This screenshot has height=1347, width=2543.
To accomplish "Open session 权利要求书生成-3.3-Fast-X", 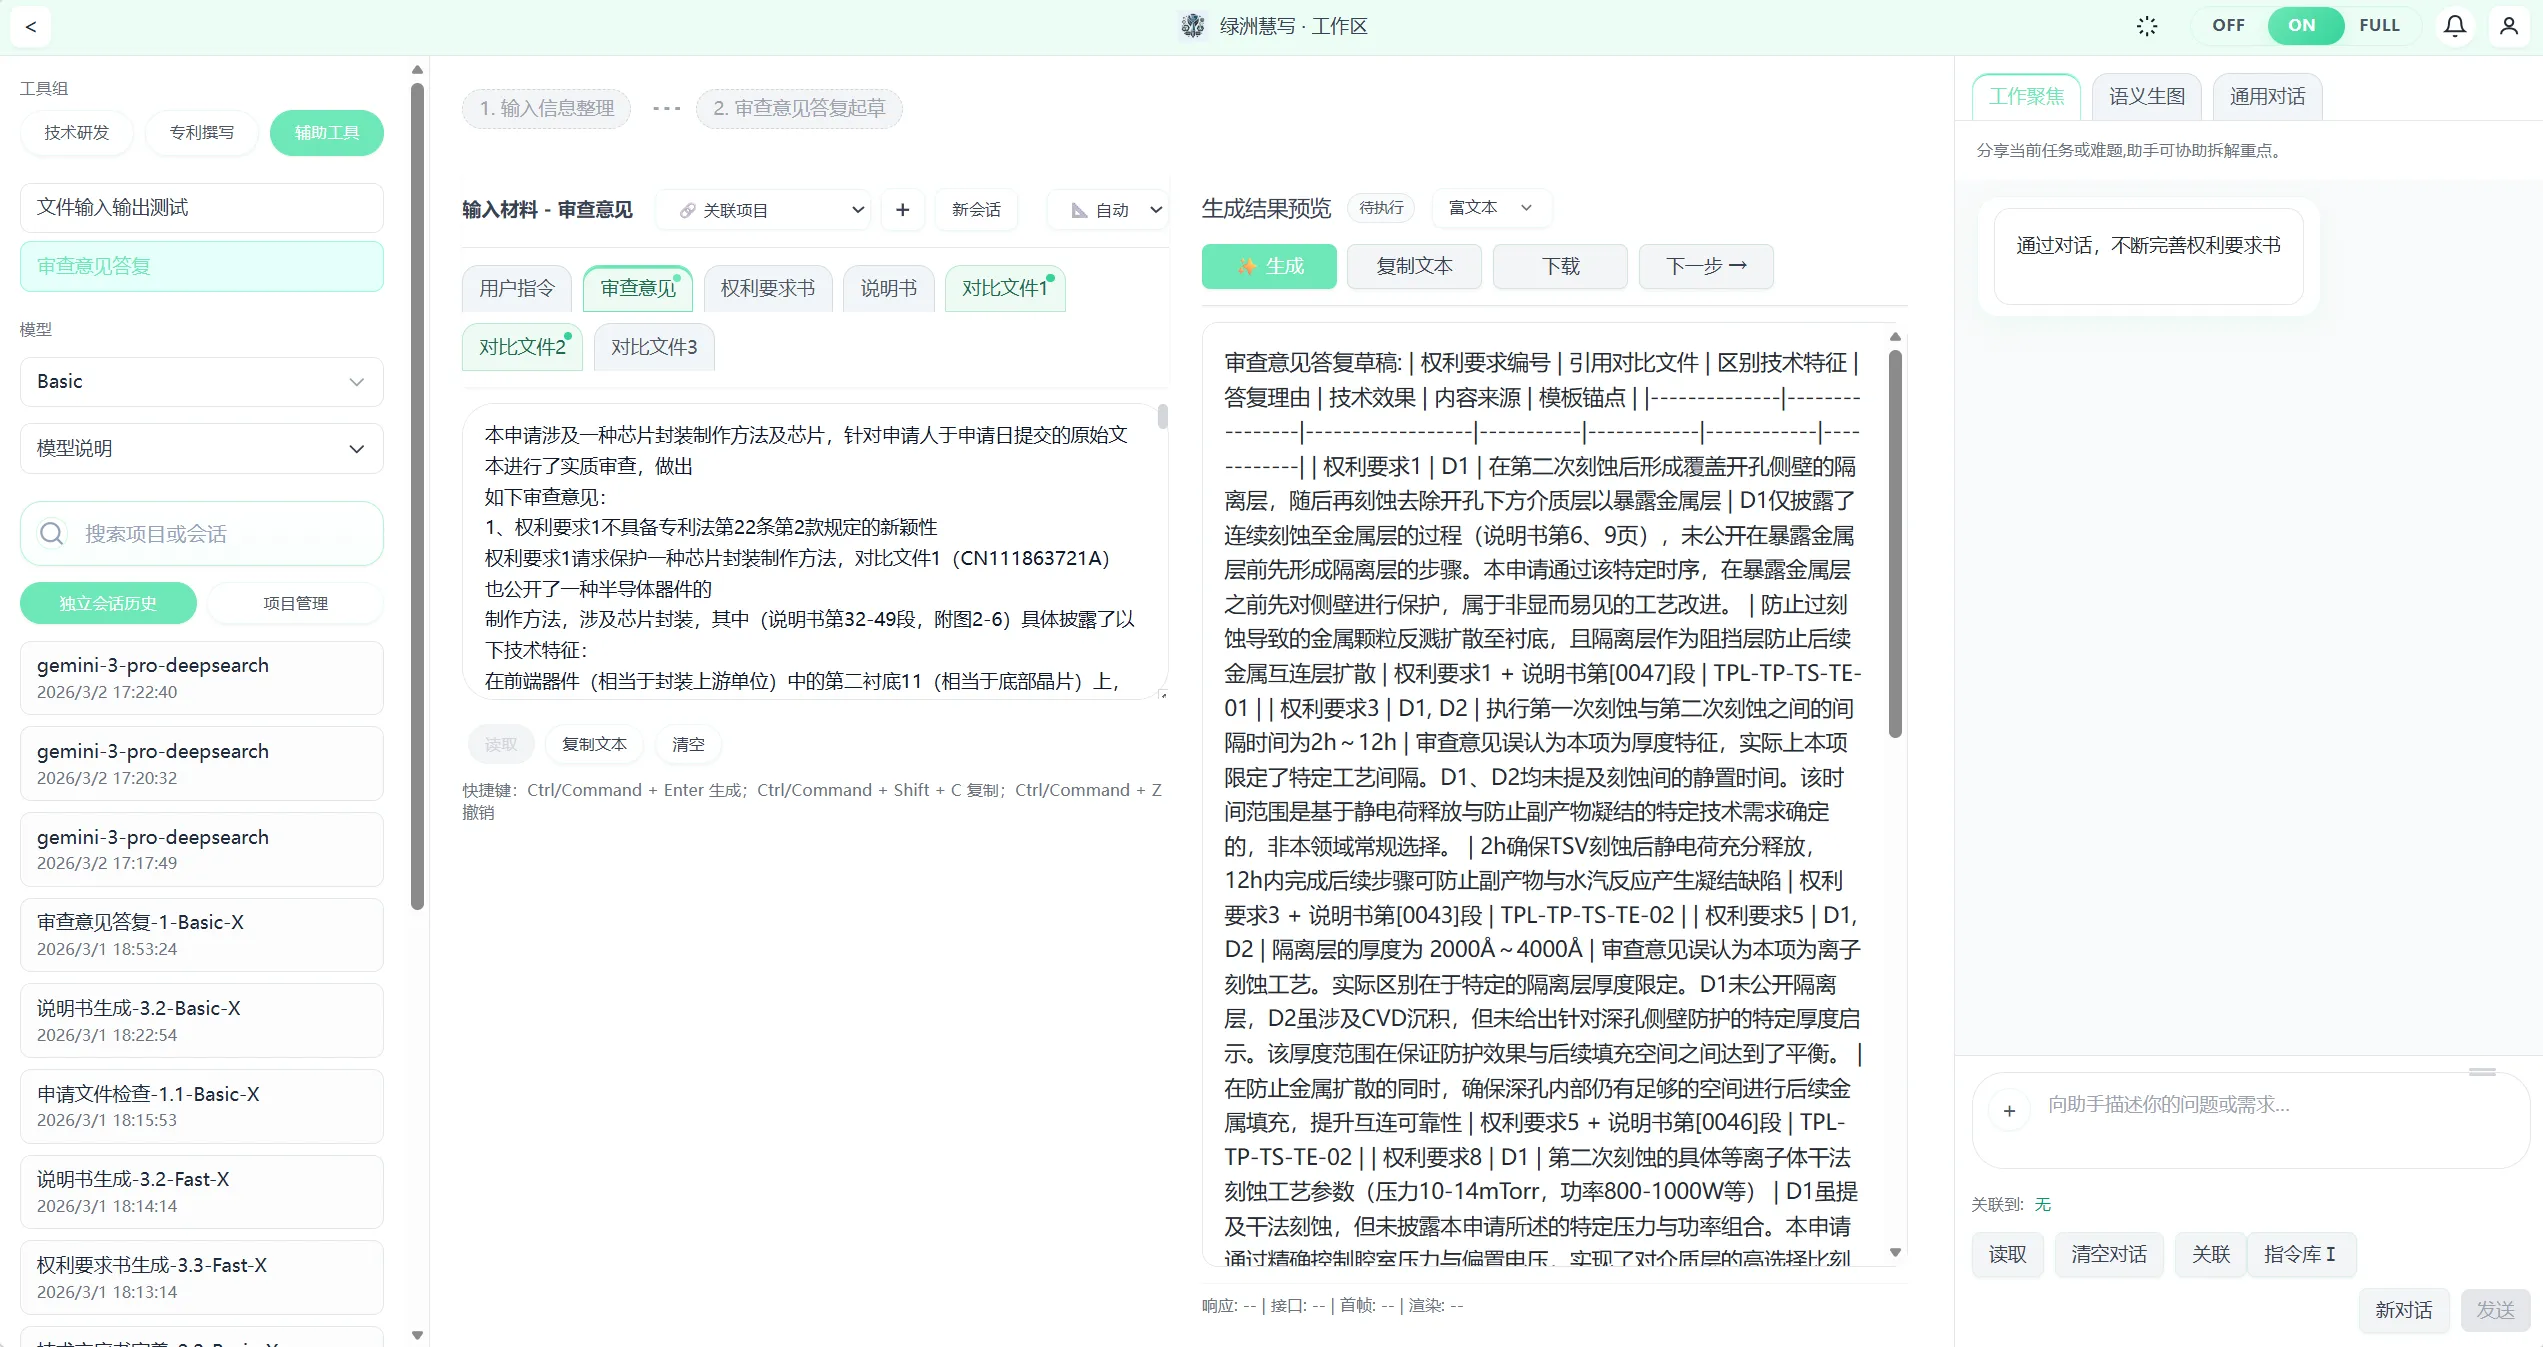I will 202,1278.
